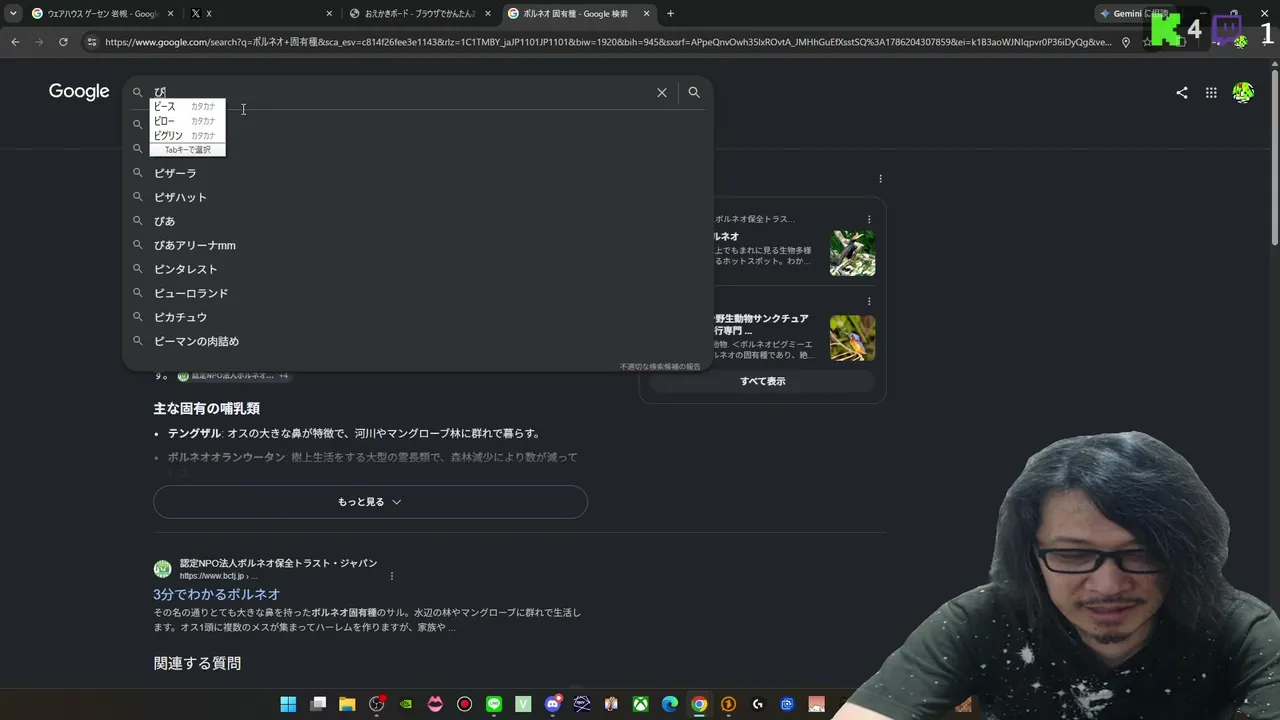Open options for the 3分でわかるボルネオ result

tap(392, 576)
